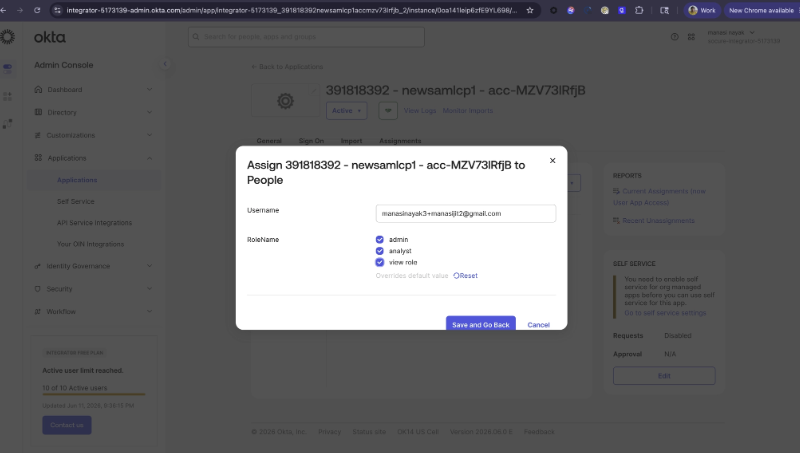
Task: Click the Applications grid icon in sidebar
Action: coord(38,158)
